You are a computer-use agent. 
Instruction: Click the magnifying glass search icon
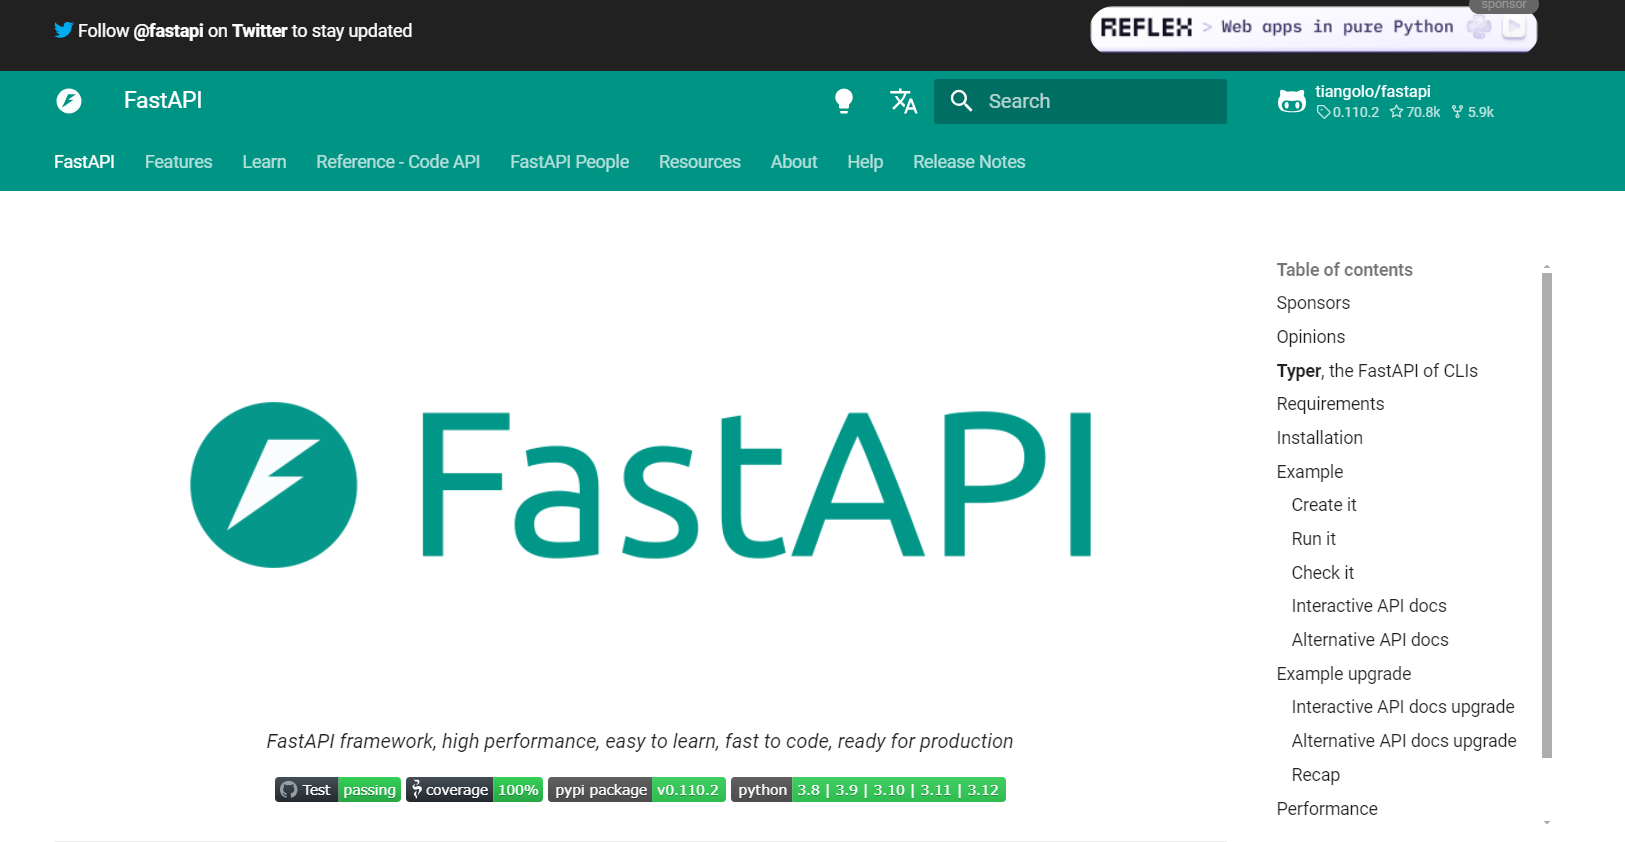tap(961, 100)
